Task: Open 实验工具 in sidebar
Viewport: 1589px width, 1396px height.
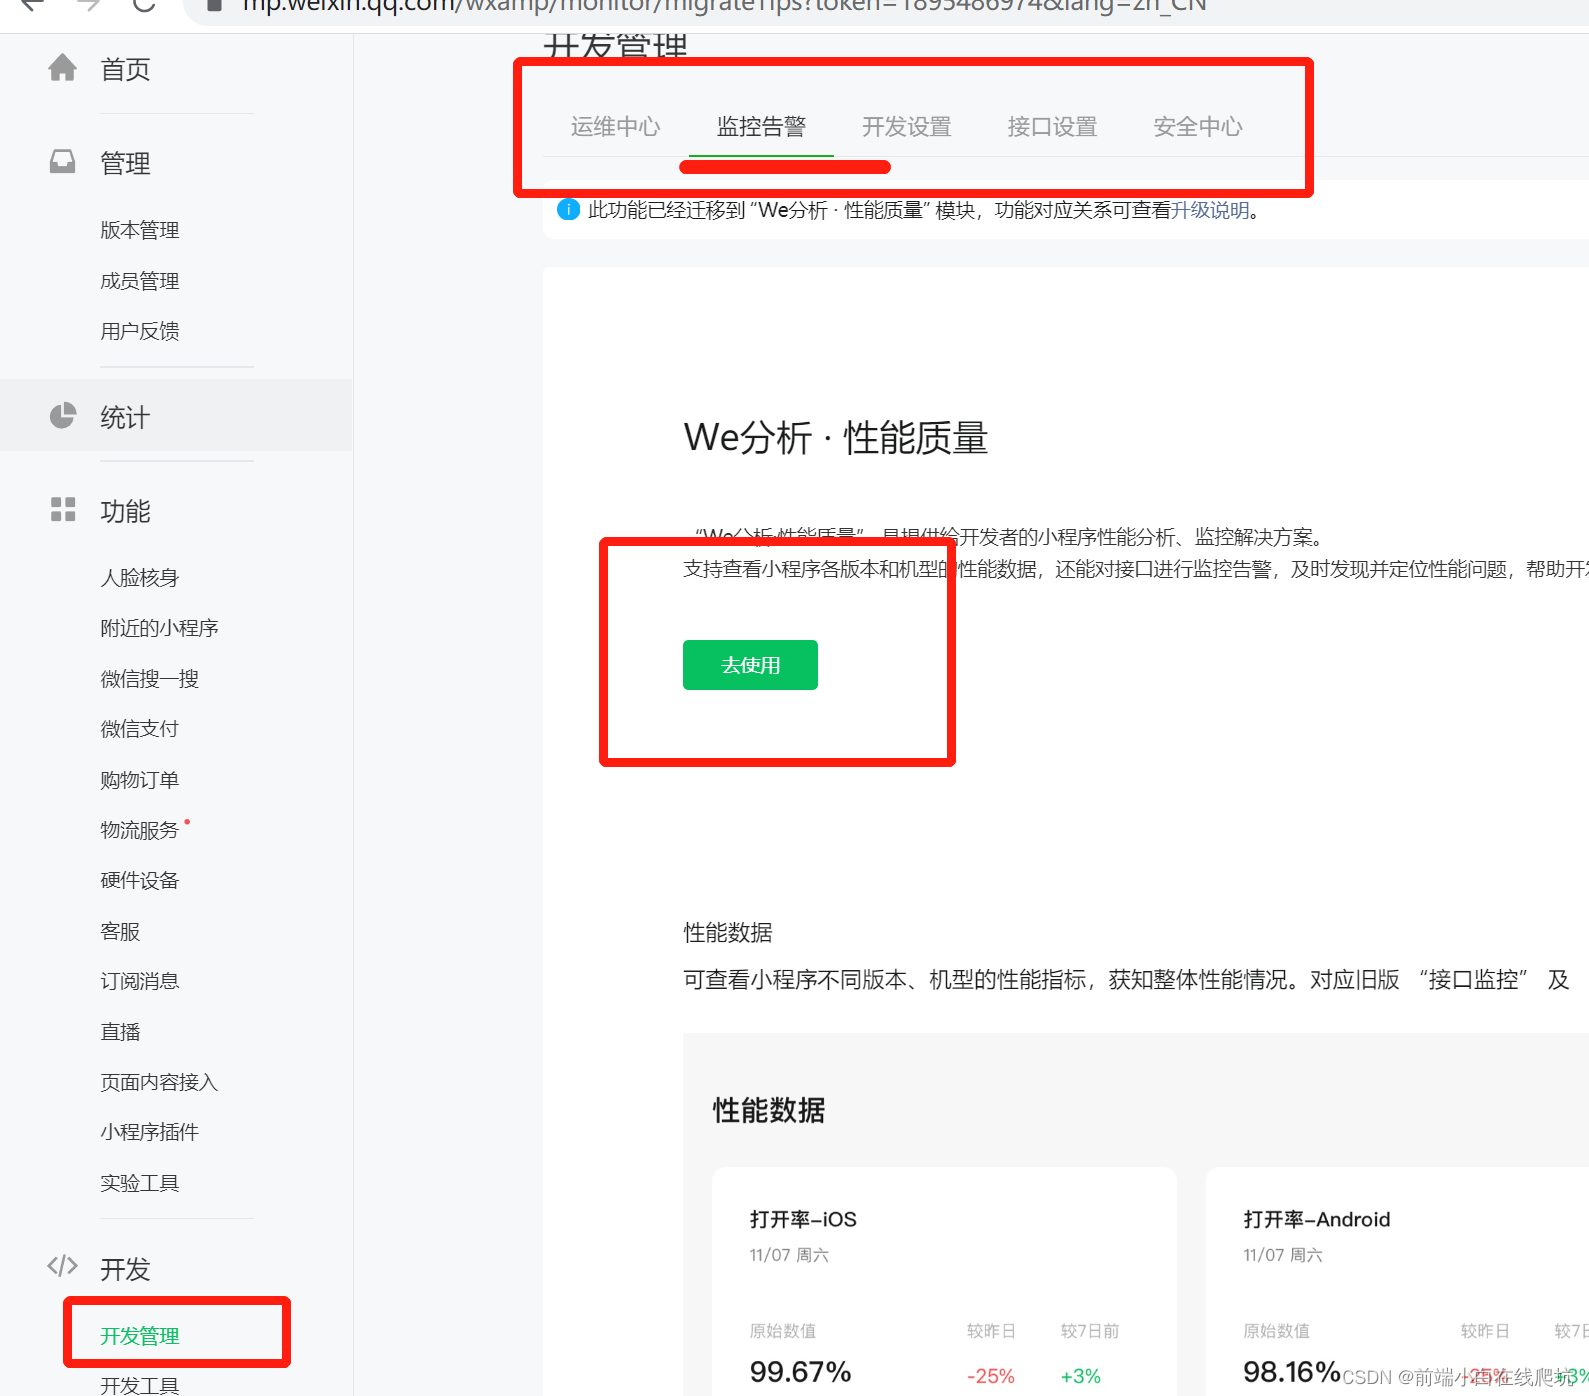Action: (140, 1183)
